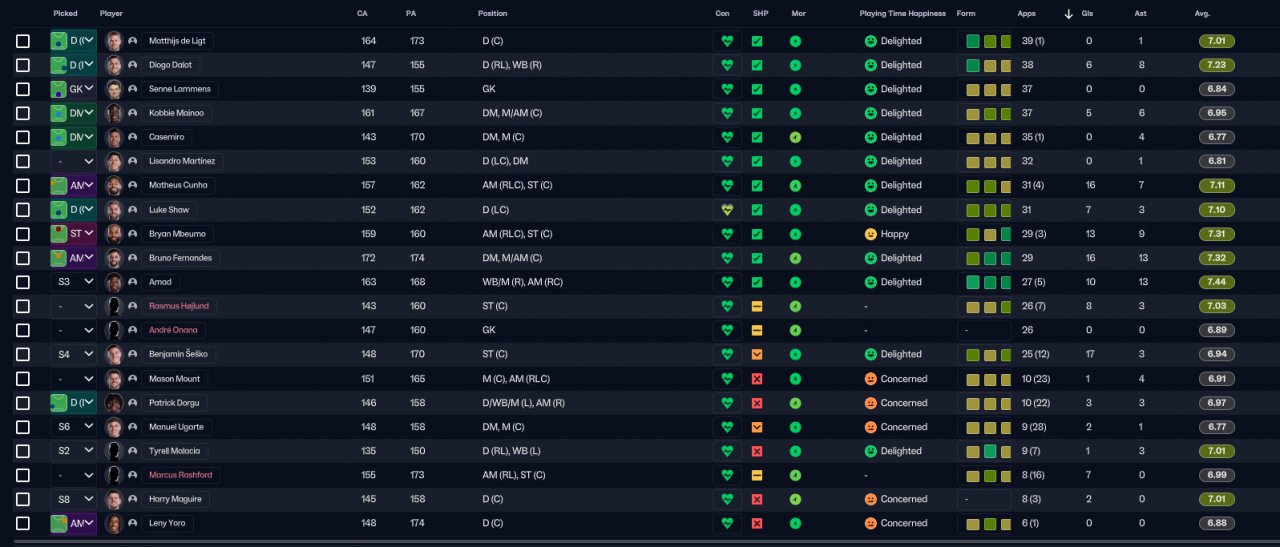
Task: Click the info icon next to Casemiro
Action: 132,137
